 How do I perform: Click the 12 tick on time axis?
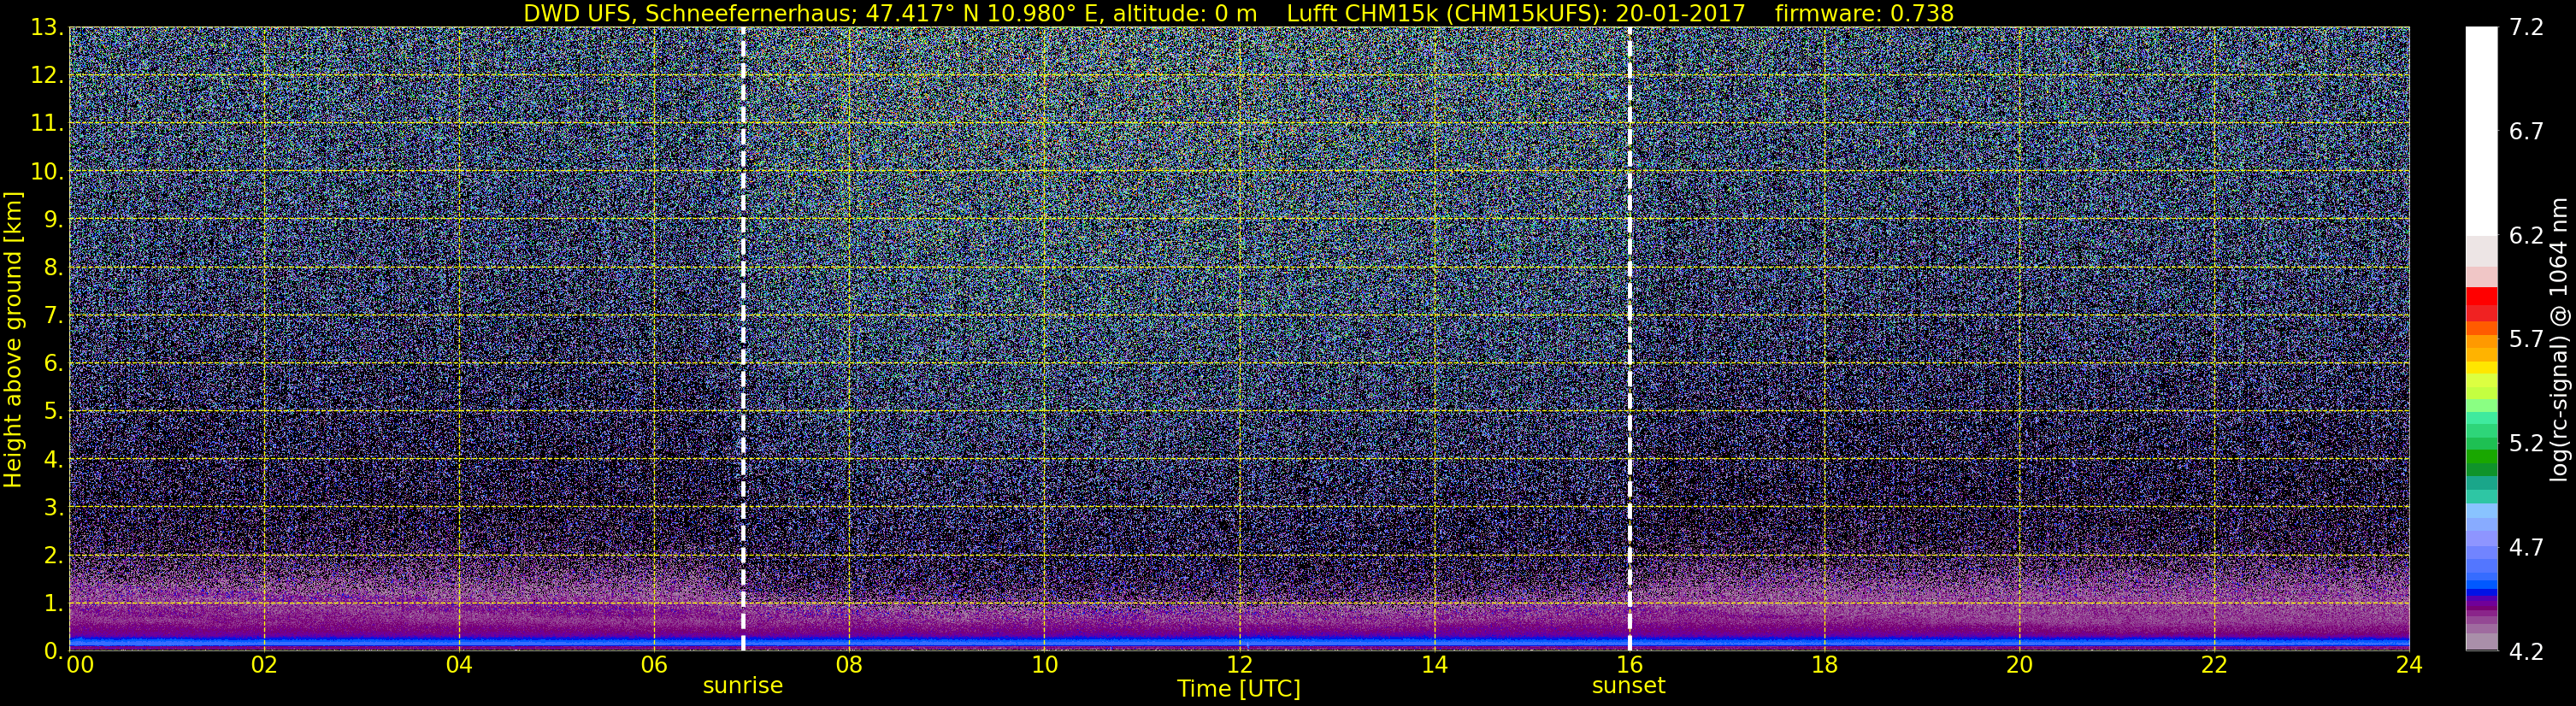(1239, 665)
